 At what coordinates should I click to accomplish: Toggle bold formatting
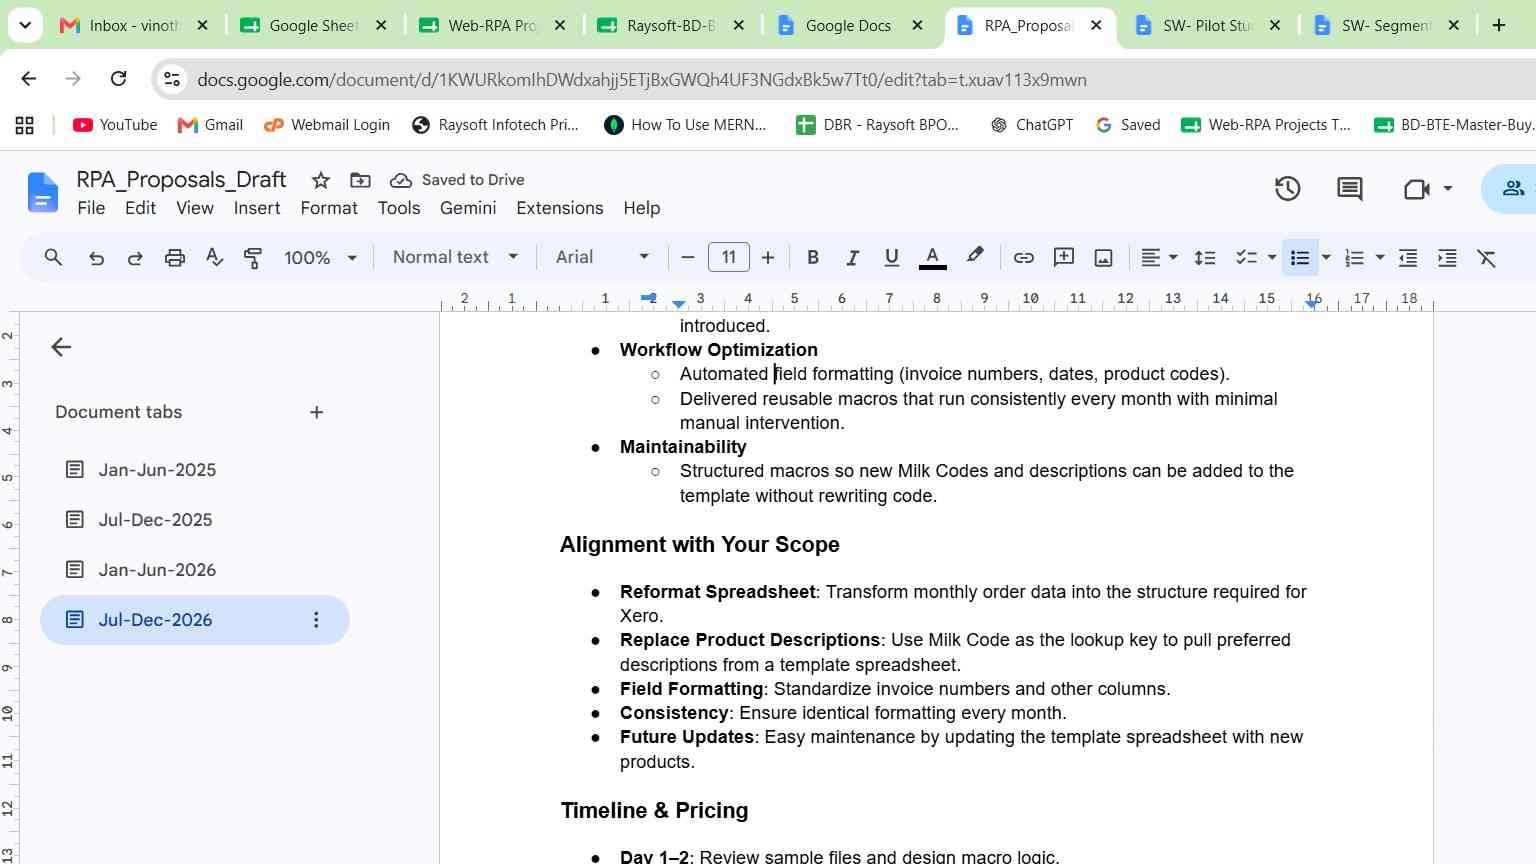813,258
